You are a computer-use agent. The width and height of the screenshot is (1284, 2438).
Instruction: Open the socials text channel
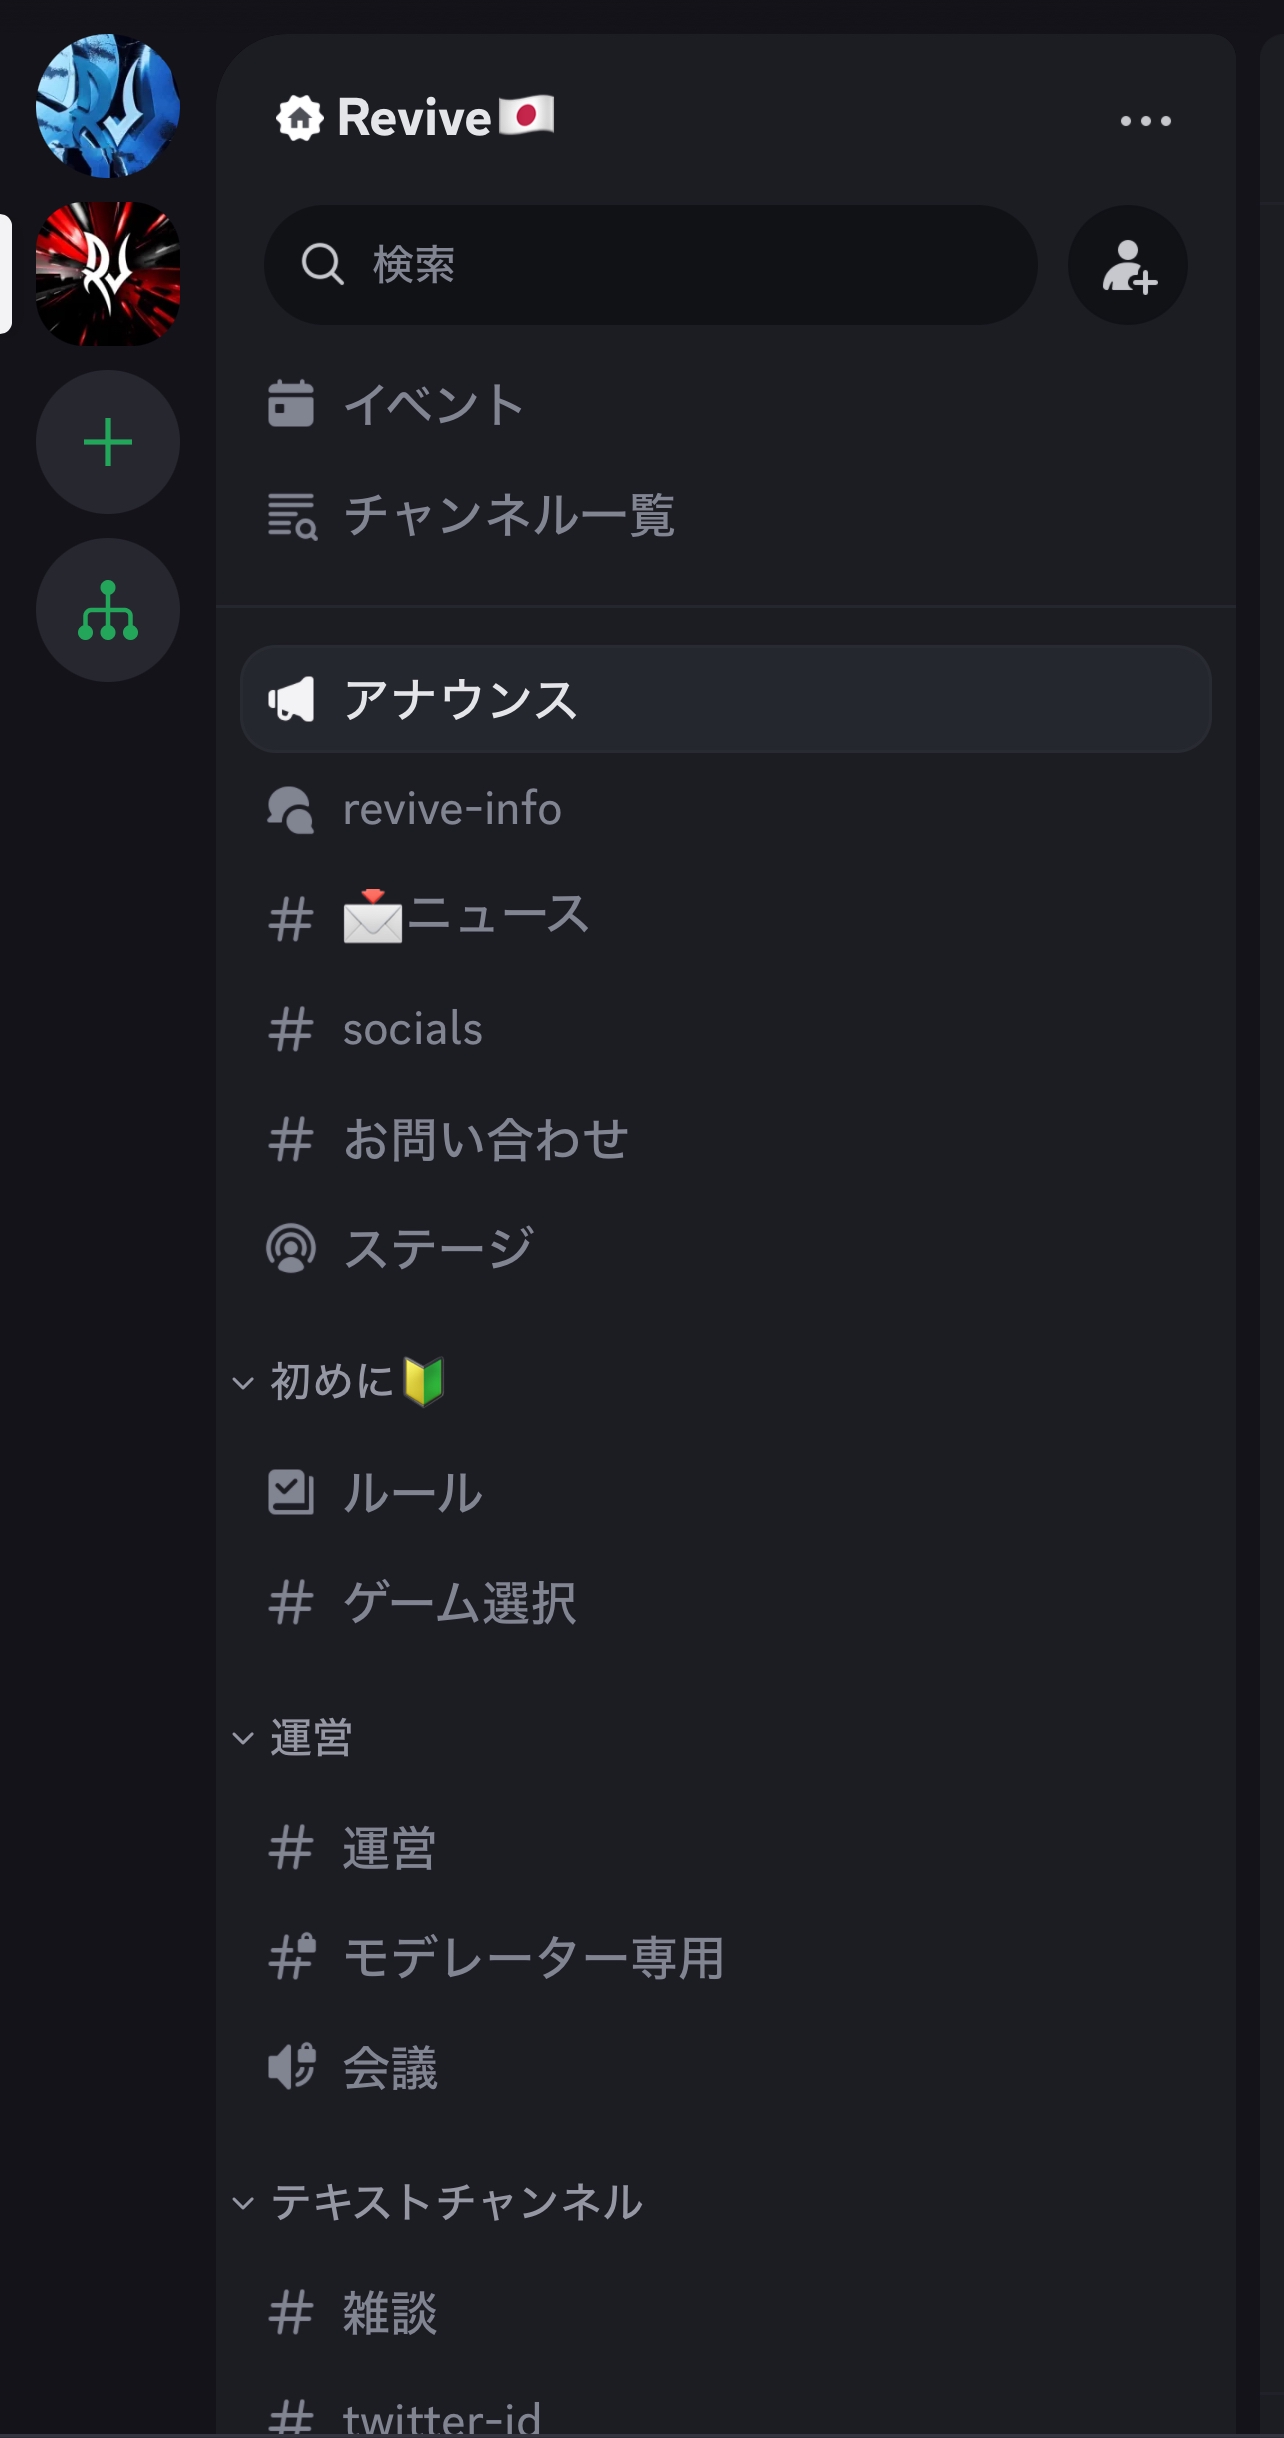pos(726,1029)
